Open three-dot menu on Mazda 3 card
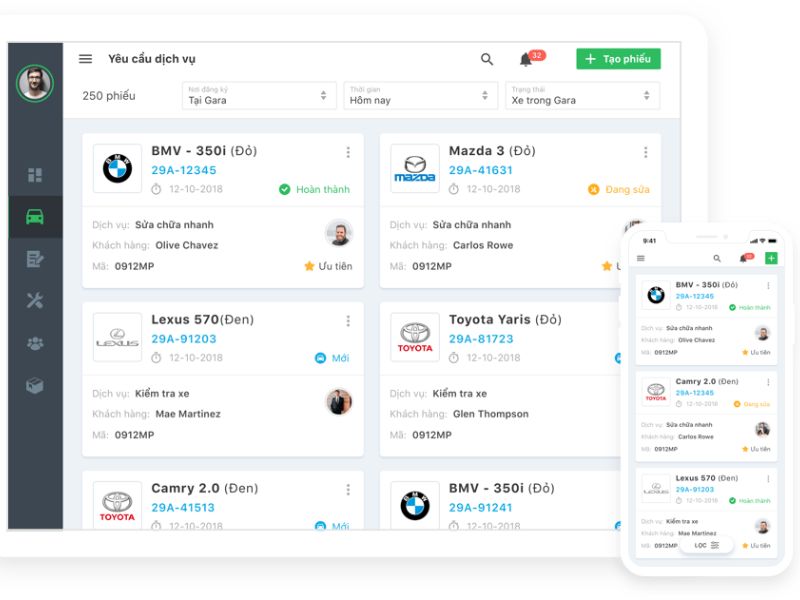 coord(646,152)
